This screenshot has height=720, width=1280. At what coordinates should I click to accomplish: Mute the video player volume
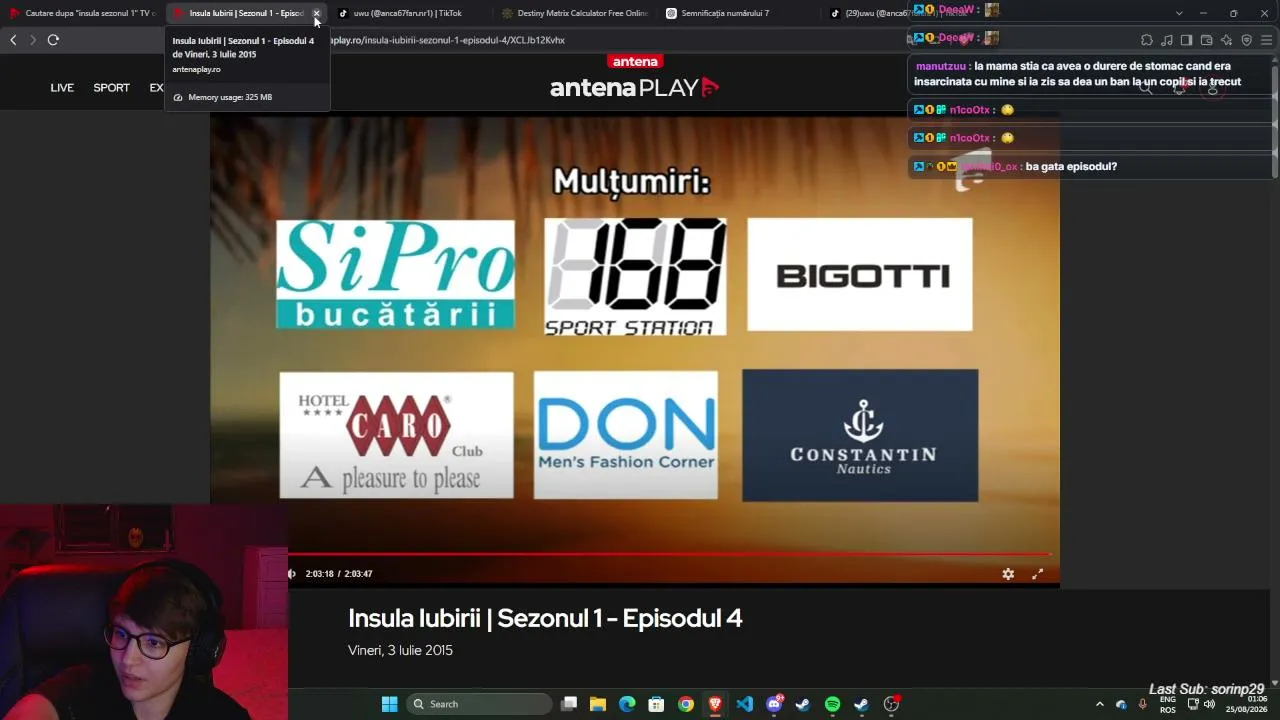pyautogui.click(x=292, y=574)
